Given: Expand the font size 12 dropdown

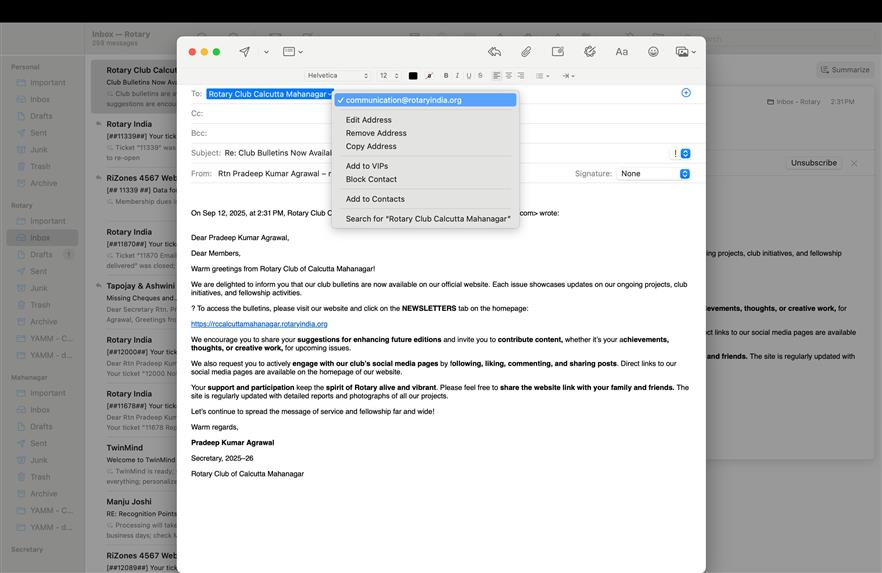Looking at the screenshot, I should (x=389, y=76).
